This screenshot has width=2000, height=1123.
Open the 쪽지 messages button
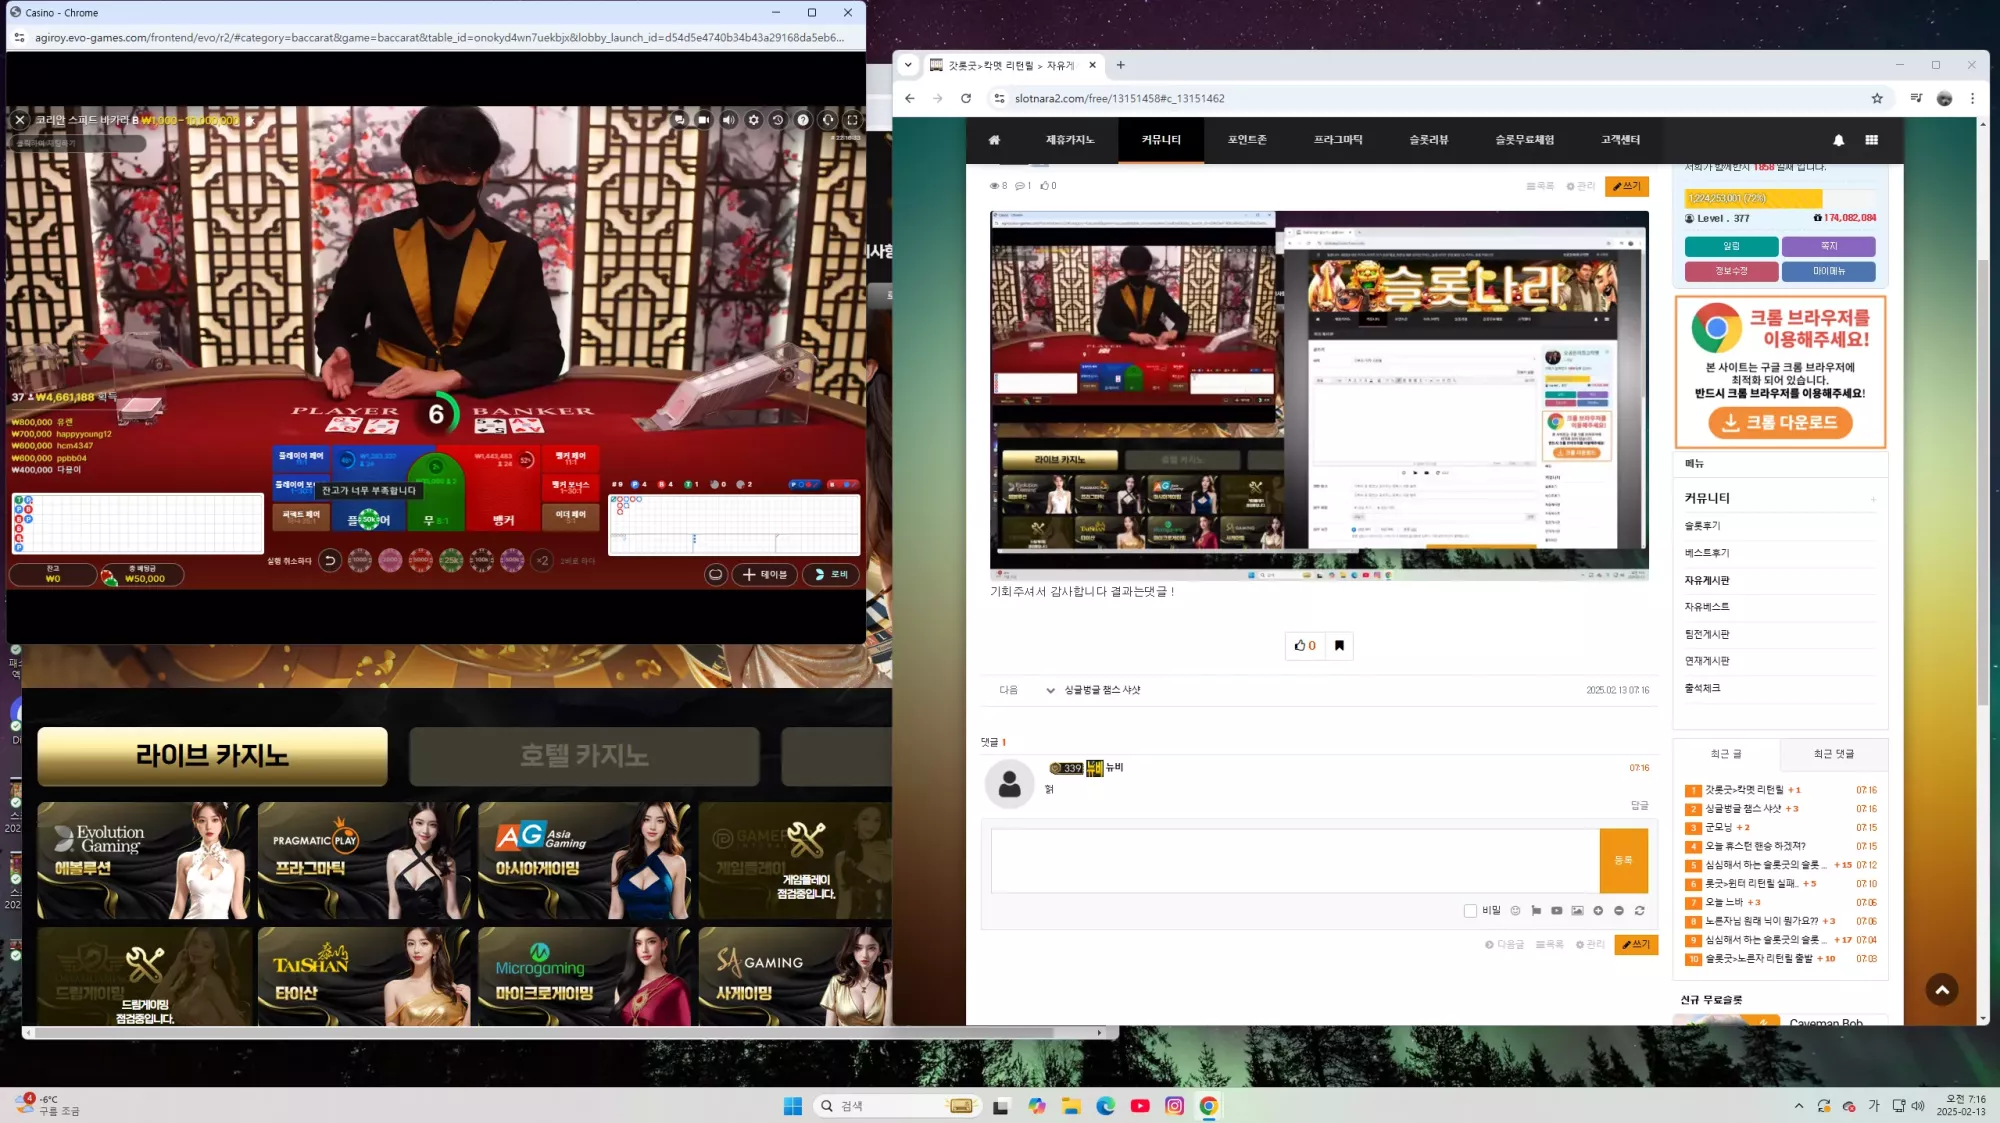[1829, 246]
